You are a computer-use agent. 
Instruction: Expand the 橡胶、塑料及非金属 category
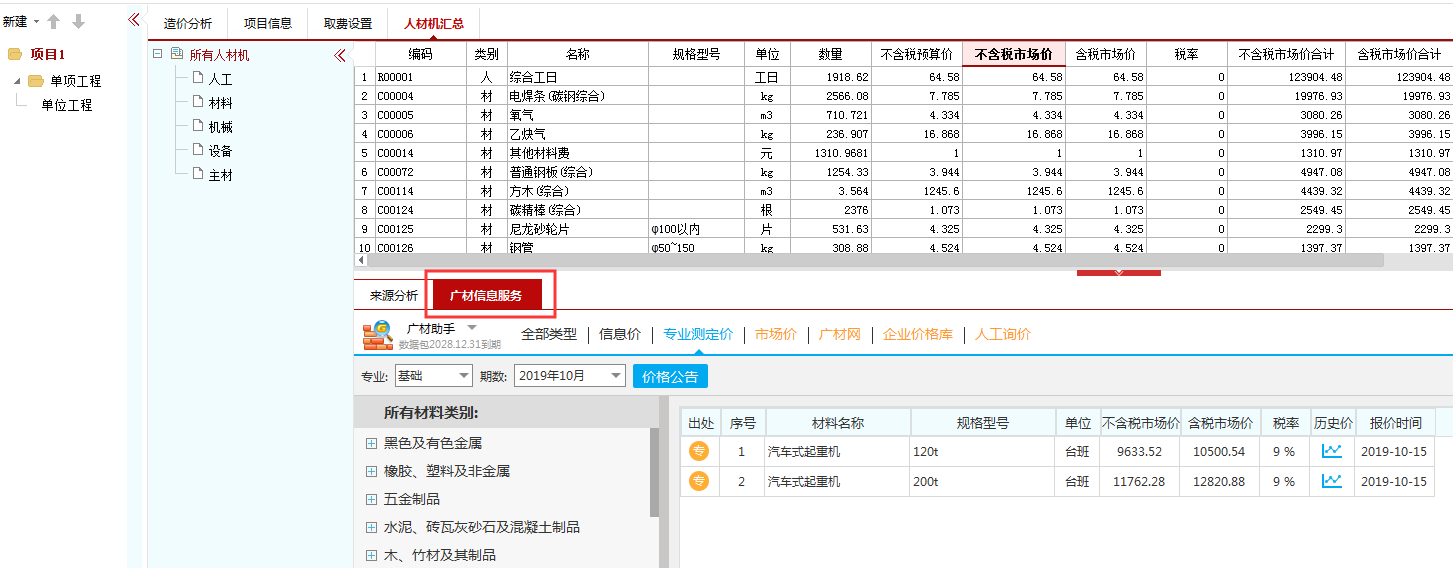click(371, 471)
